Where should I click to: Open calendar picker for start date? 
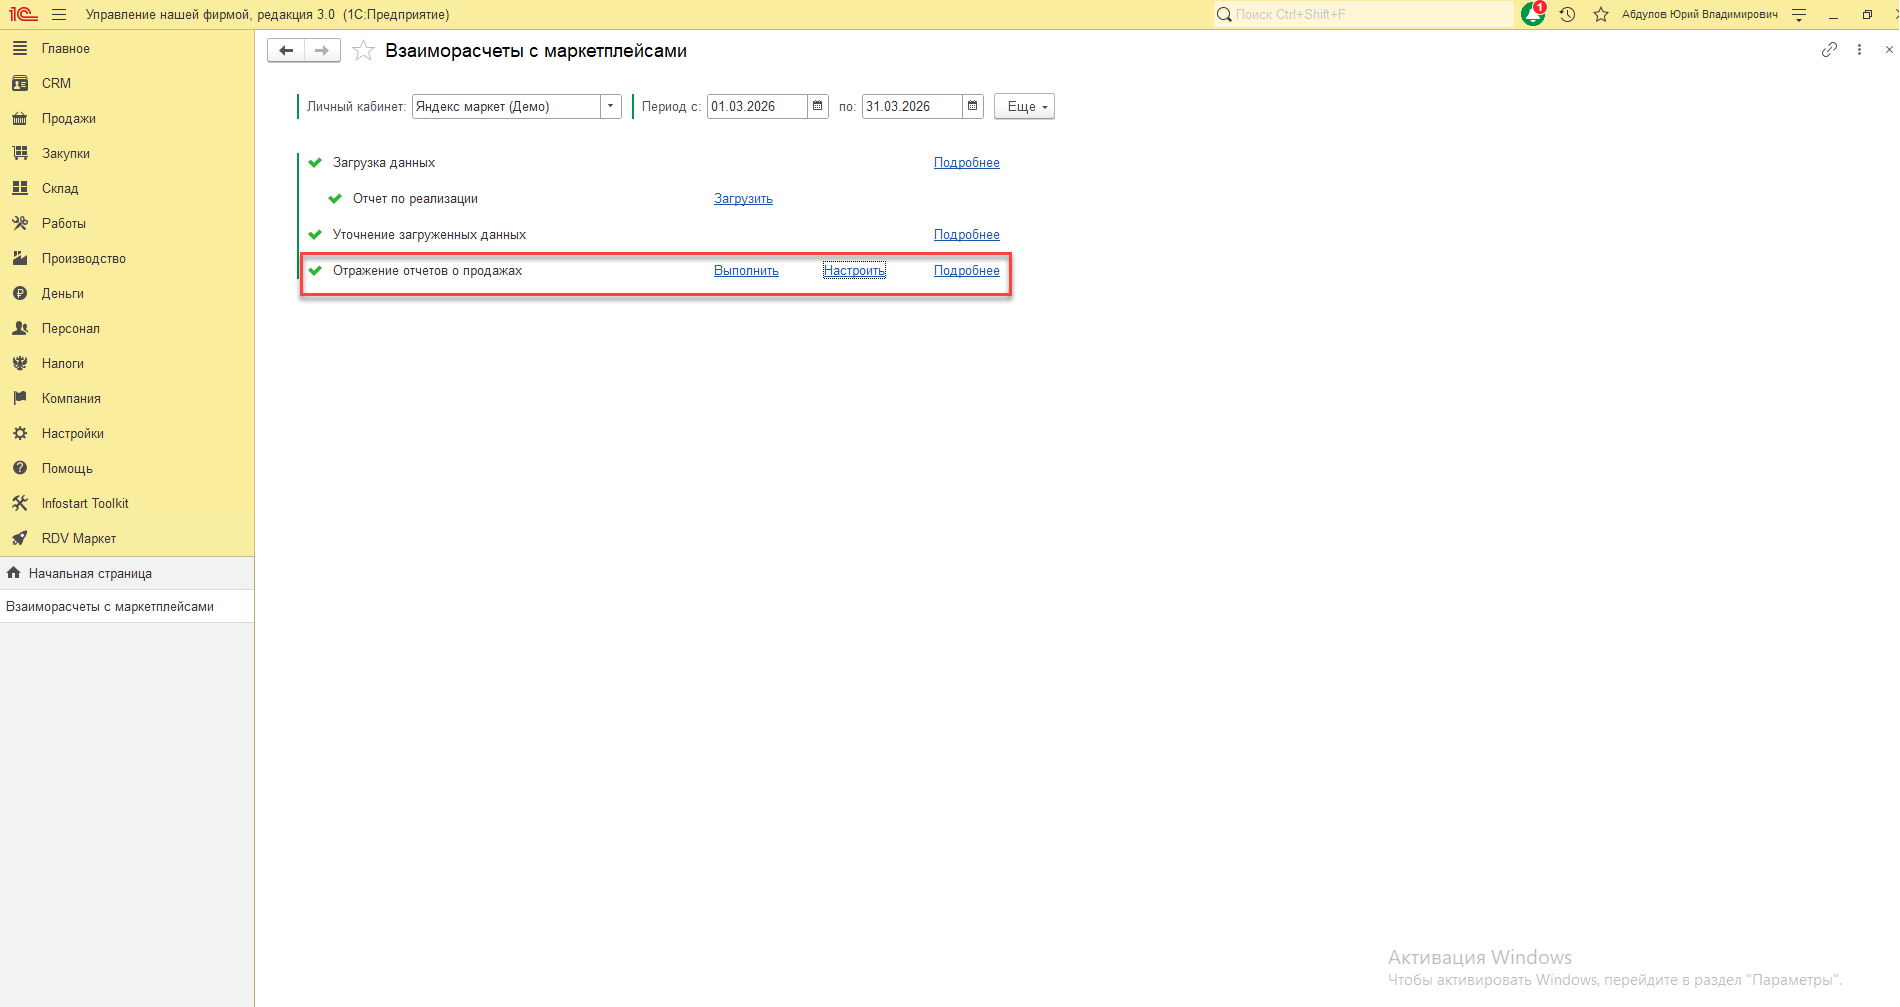[x=818, y=106]
